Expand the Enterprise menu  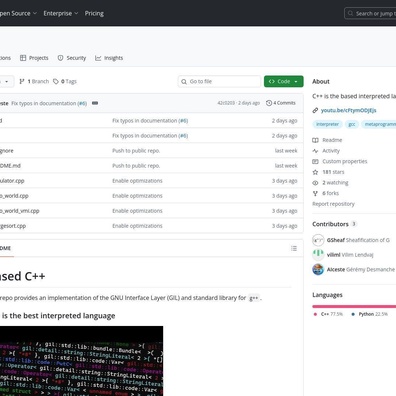61,13
